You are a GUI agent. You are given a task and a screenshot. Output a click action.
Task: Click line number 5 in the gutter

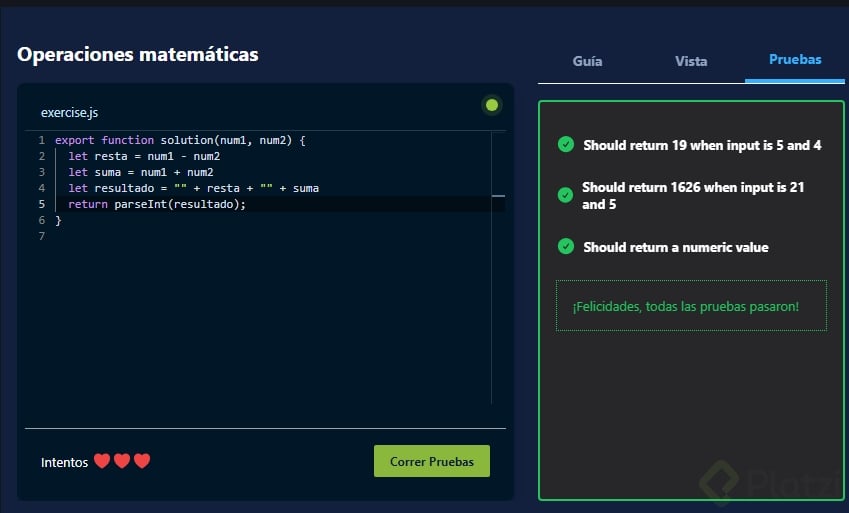pos(41,204)
